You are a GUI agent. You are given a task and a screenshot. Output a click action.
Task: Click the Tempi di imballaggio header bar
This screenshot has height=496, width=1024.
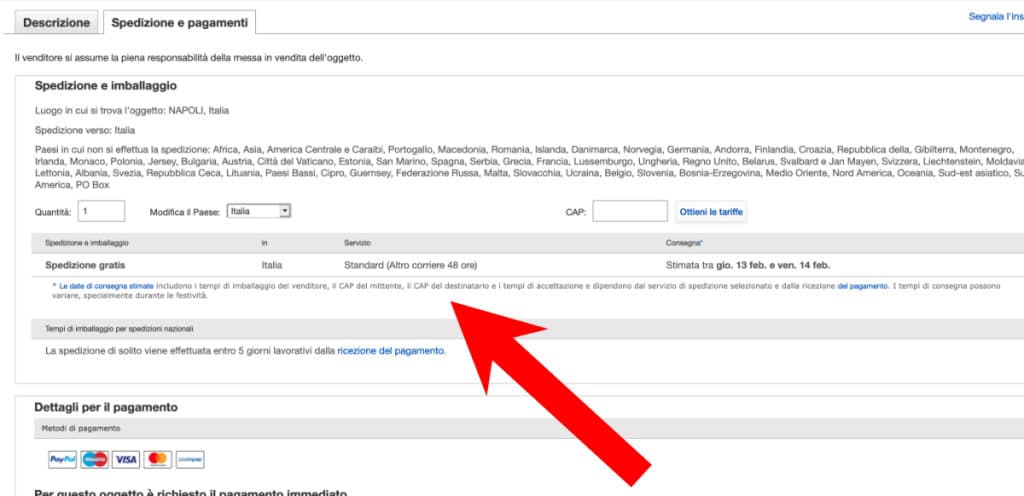(528, 328)
